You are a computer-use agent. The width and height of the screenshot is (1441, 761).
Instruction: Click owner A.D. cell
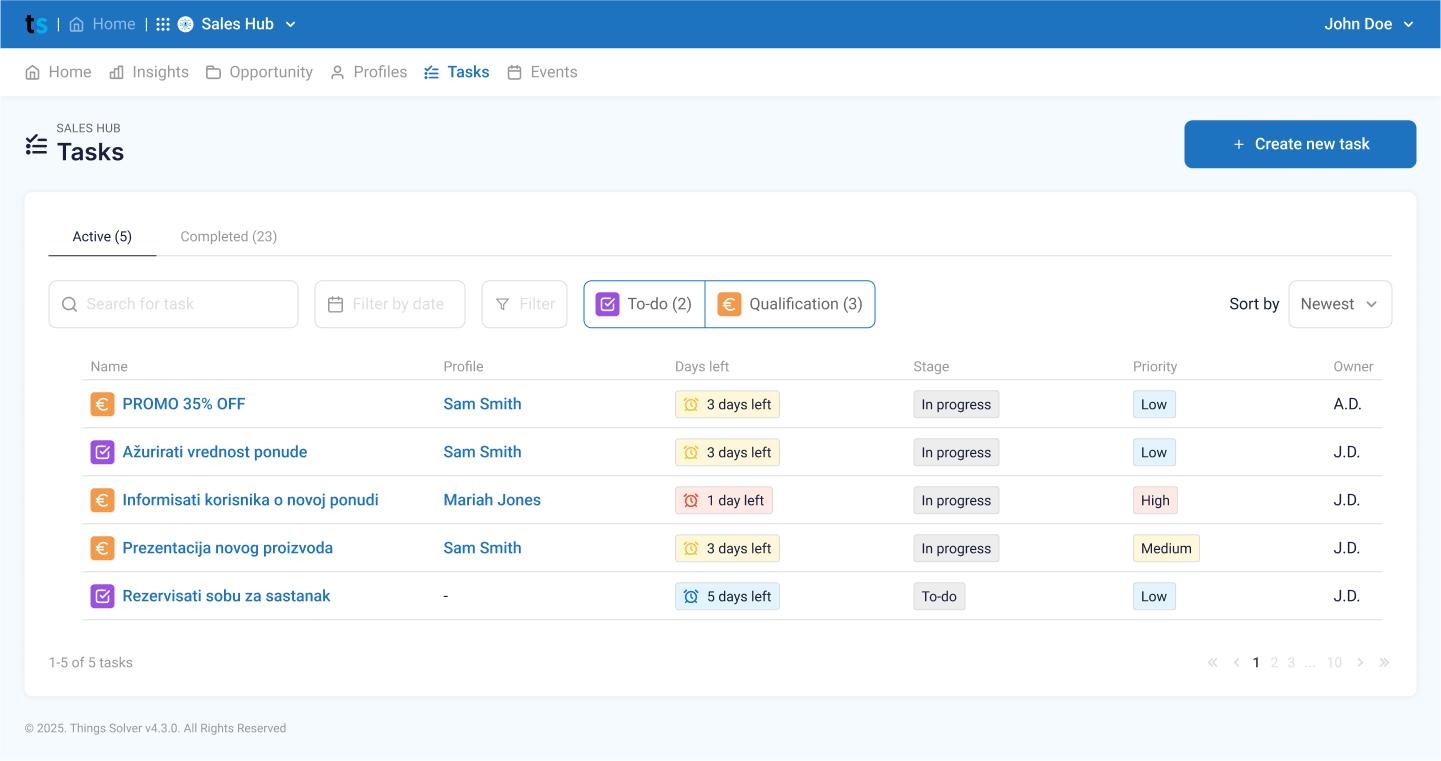pyautogui.click(x=1347, y=404)
